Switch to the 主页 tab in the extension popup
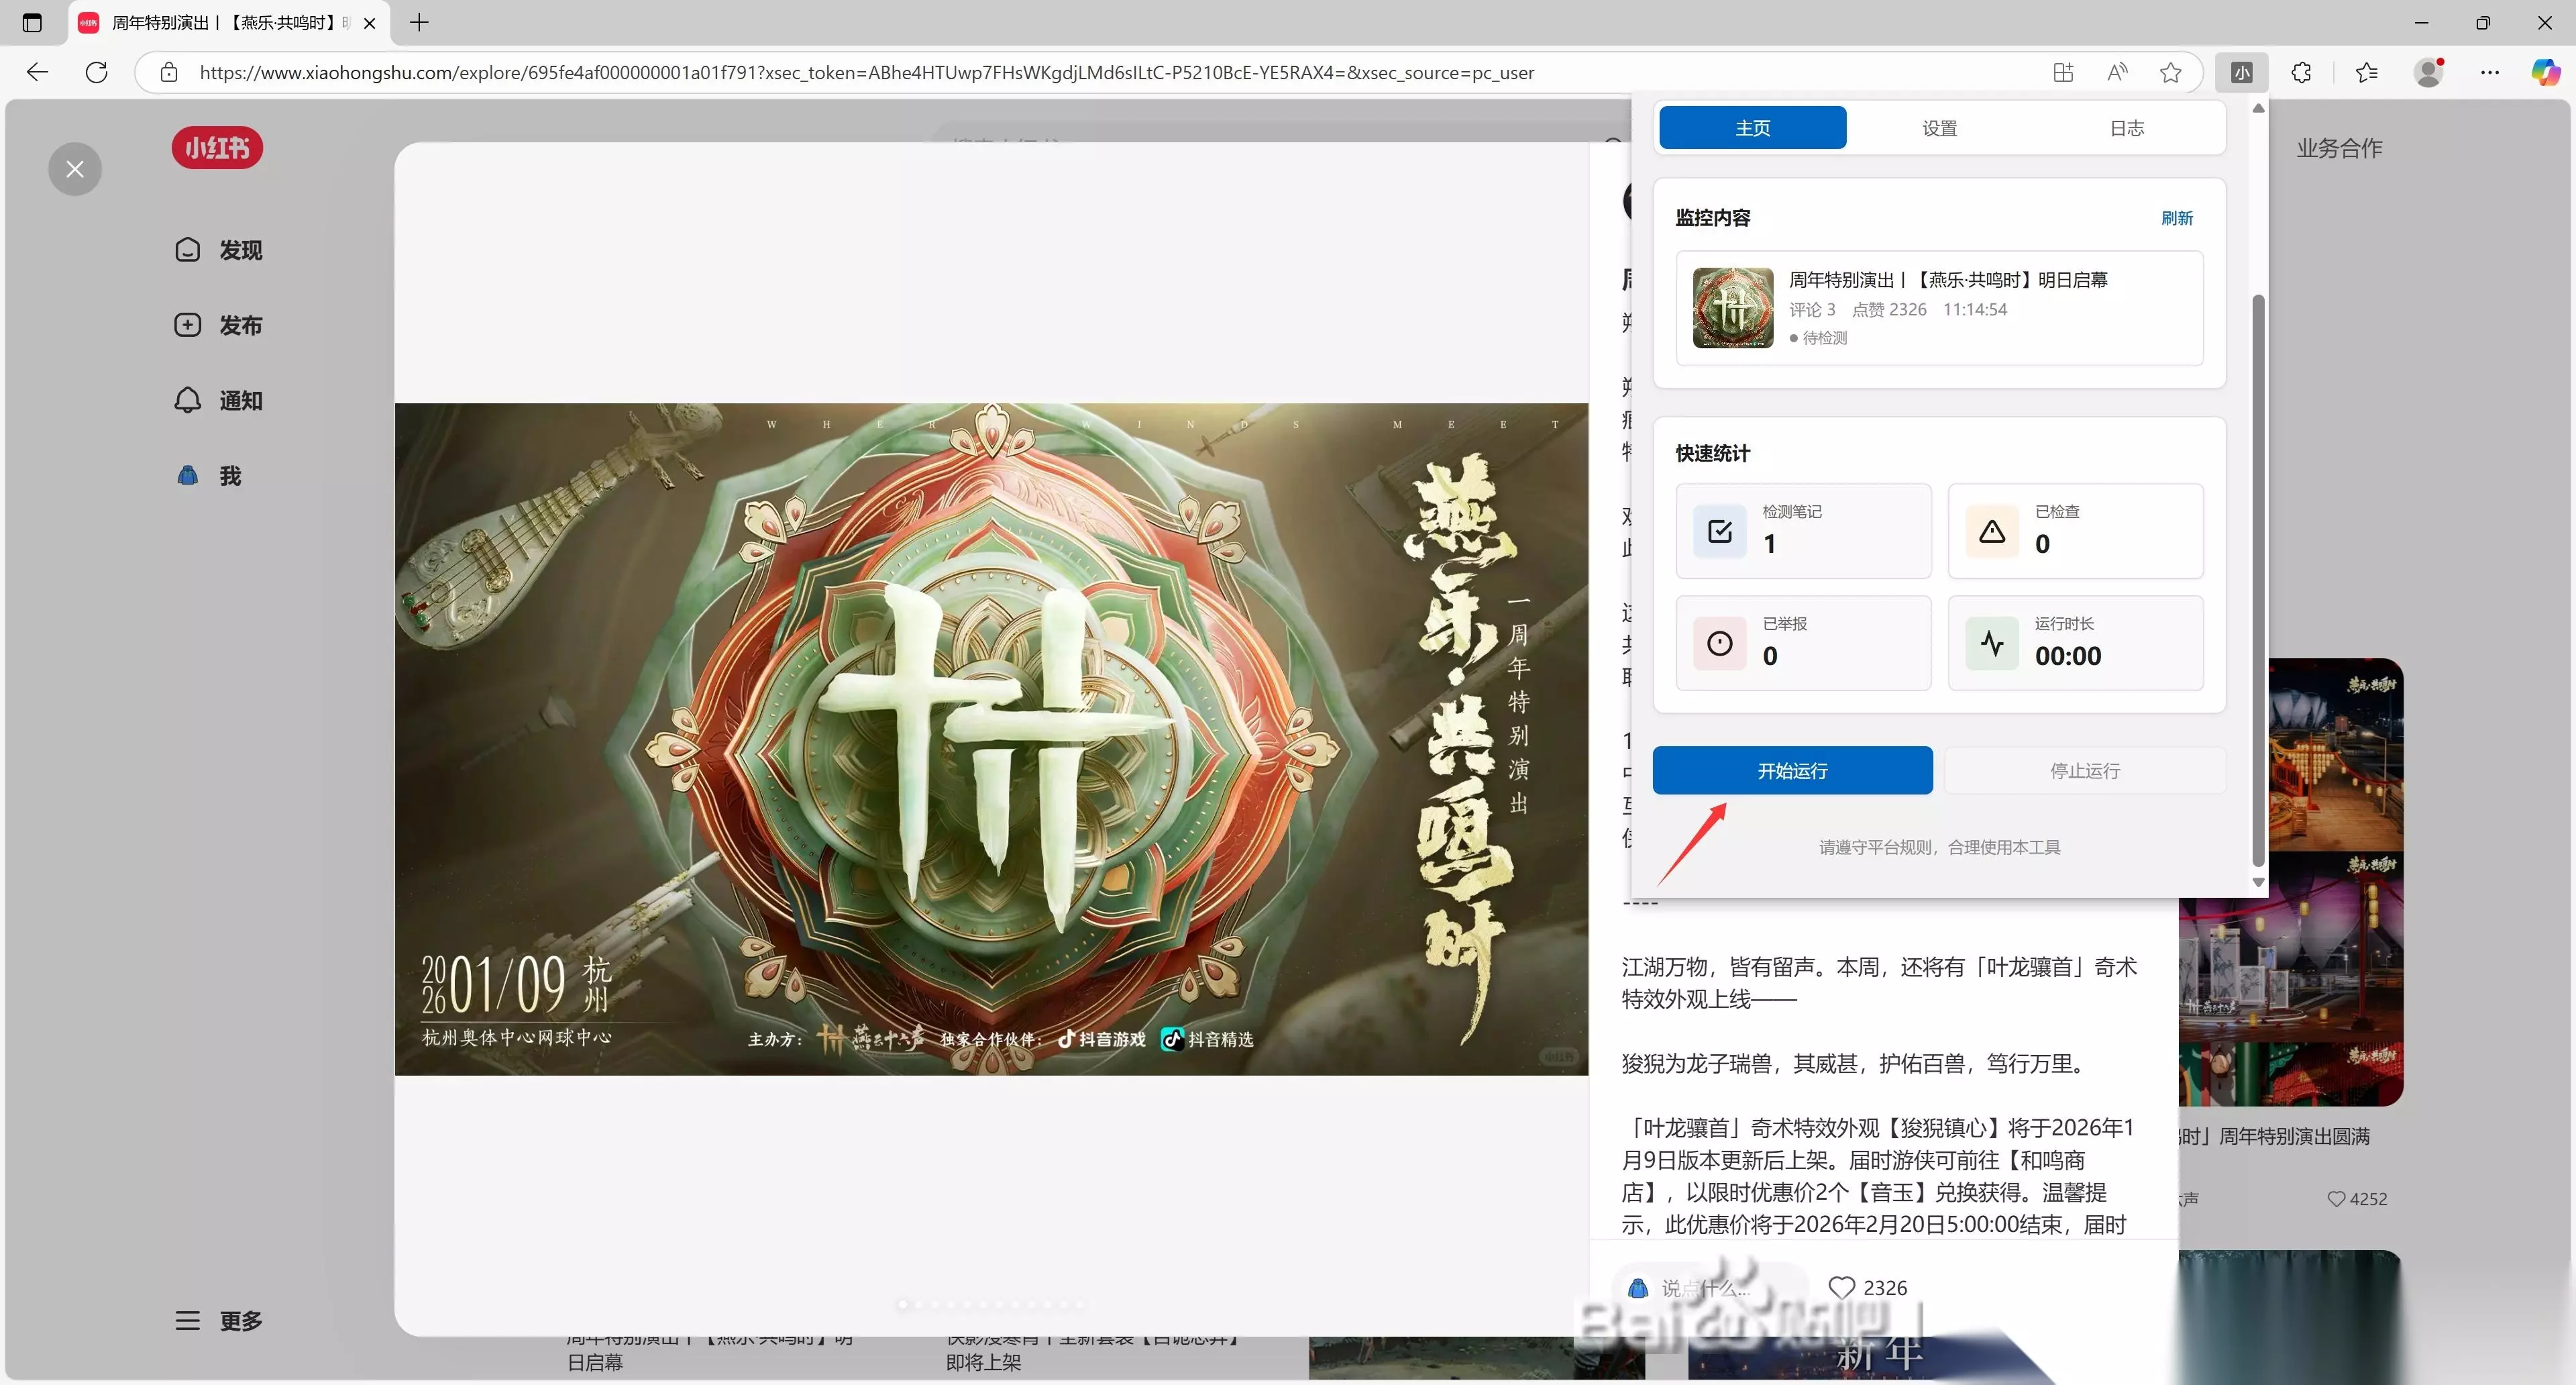Screen dimensions: 2576x1385 [1752, 128]
